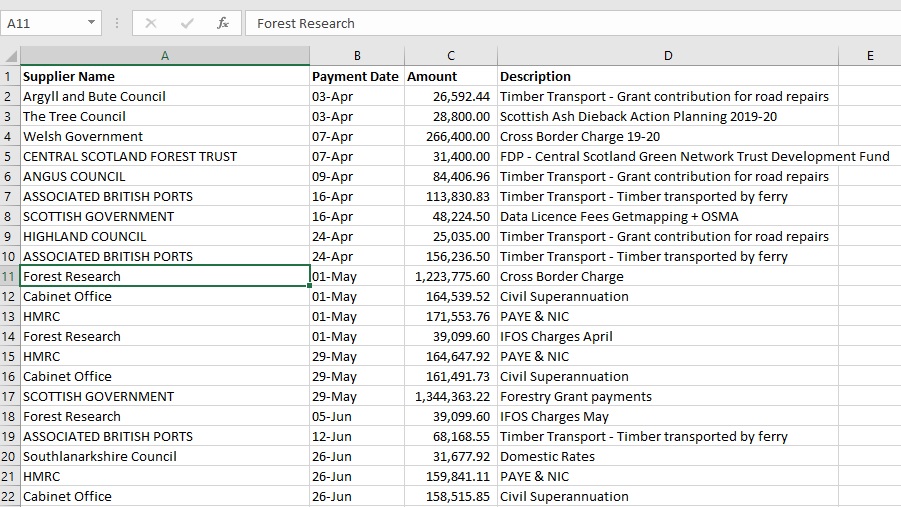Select column E header
901x507 pixels.
[x=869, y=56]
